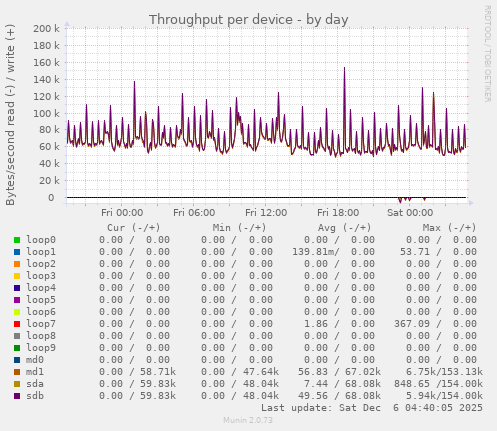The height and width of the screenshot is (431, 497).
Task: Select the md1 legend label
Action: point(35,372)
